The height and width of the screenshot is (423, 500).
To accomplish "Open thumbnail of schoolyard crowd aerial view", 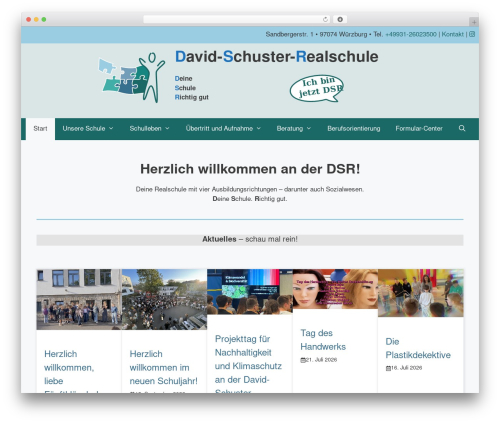I will (x=164, y=299).
